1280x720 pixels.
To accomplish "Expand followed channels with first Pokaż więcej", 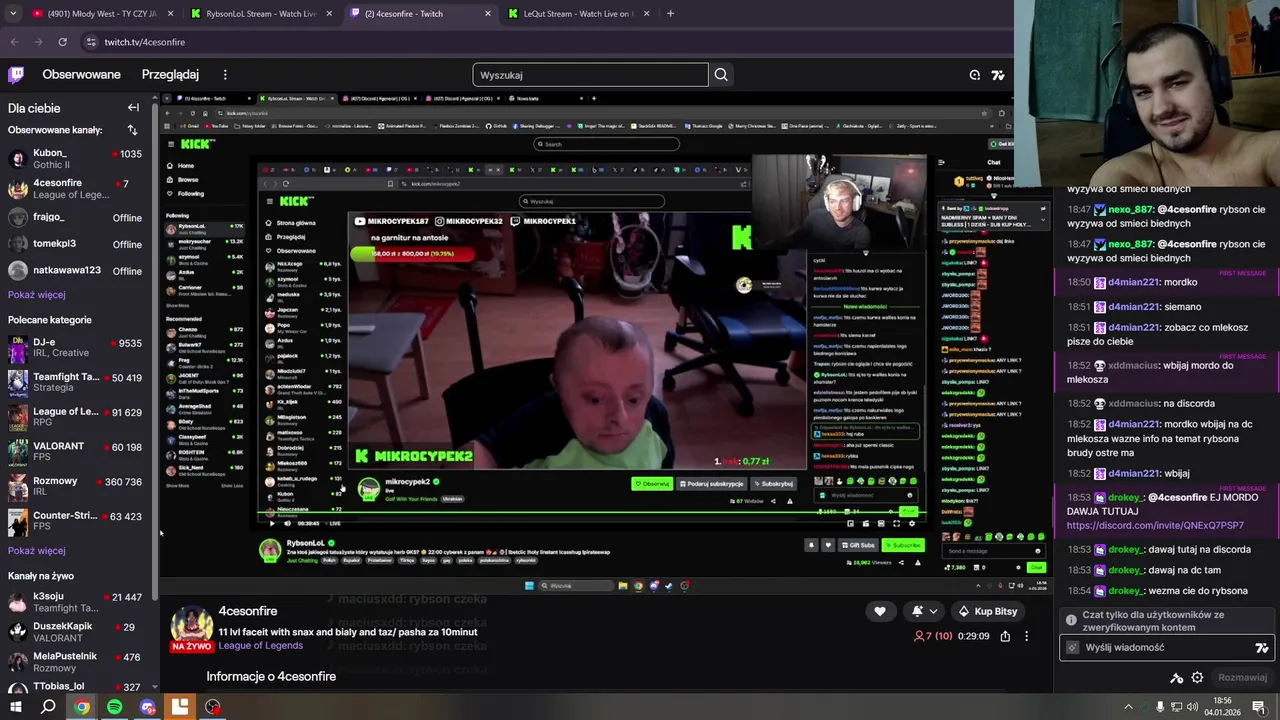I will click(37, 295).
